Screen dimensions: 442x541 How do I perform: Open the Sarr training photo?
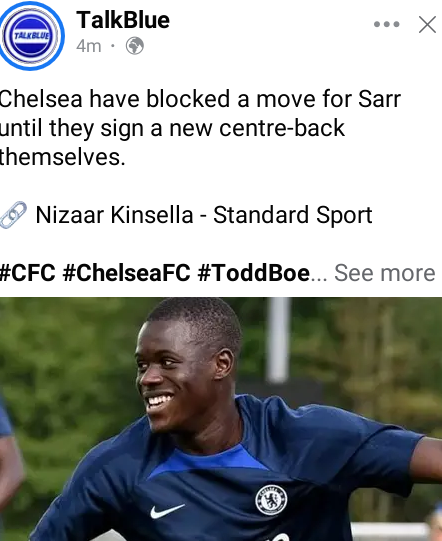tap(221, 419)
